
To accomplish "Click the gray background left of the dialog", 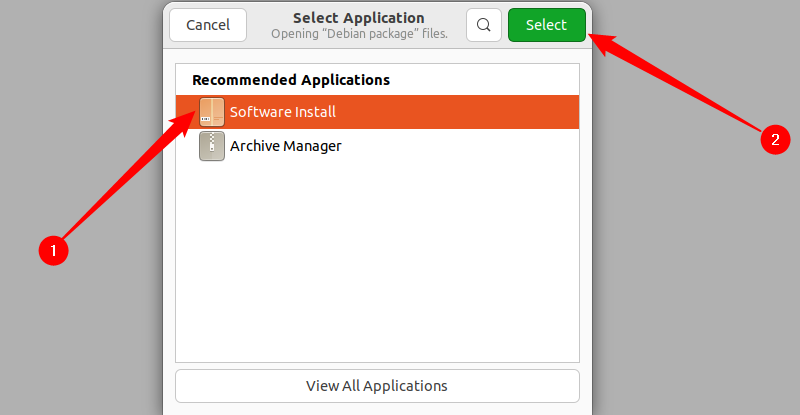I will [x=80, y=340].
